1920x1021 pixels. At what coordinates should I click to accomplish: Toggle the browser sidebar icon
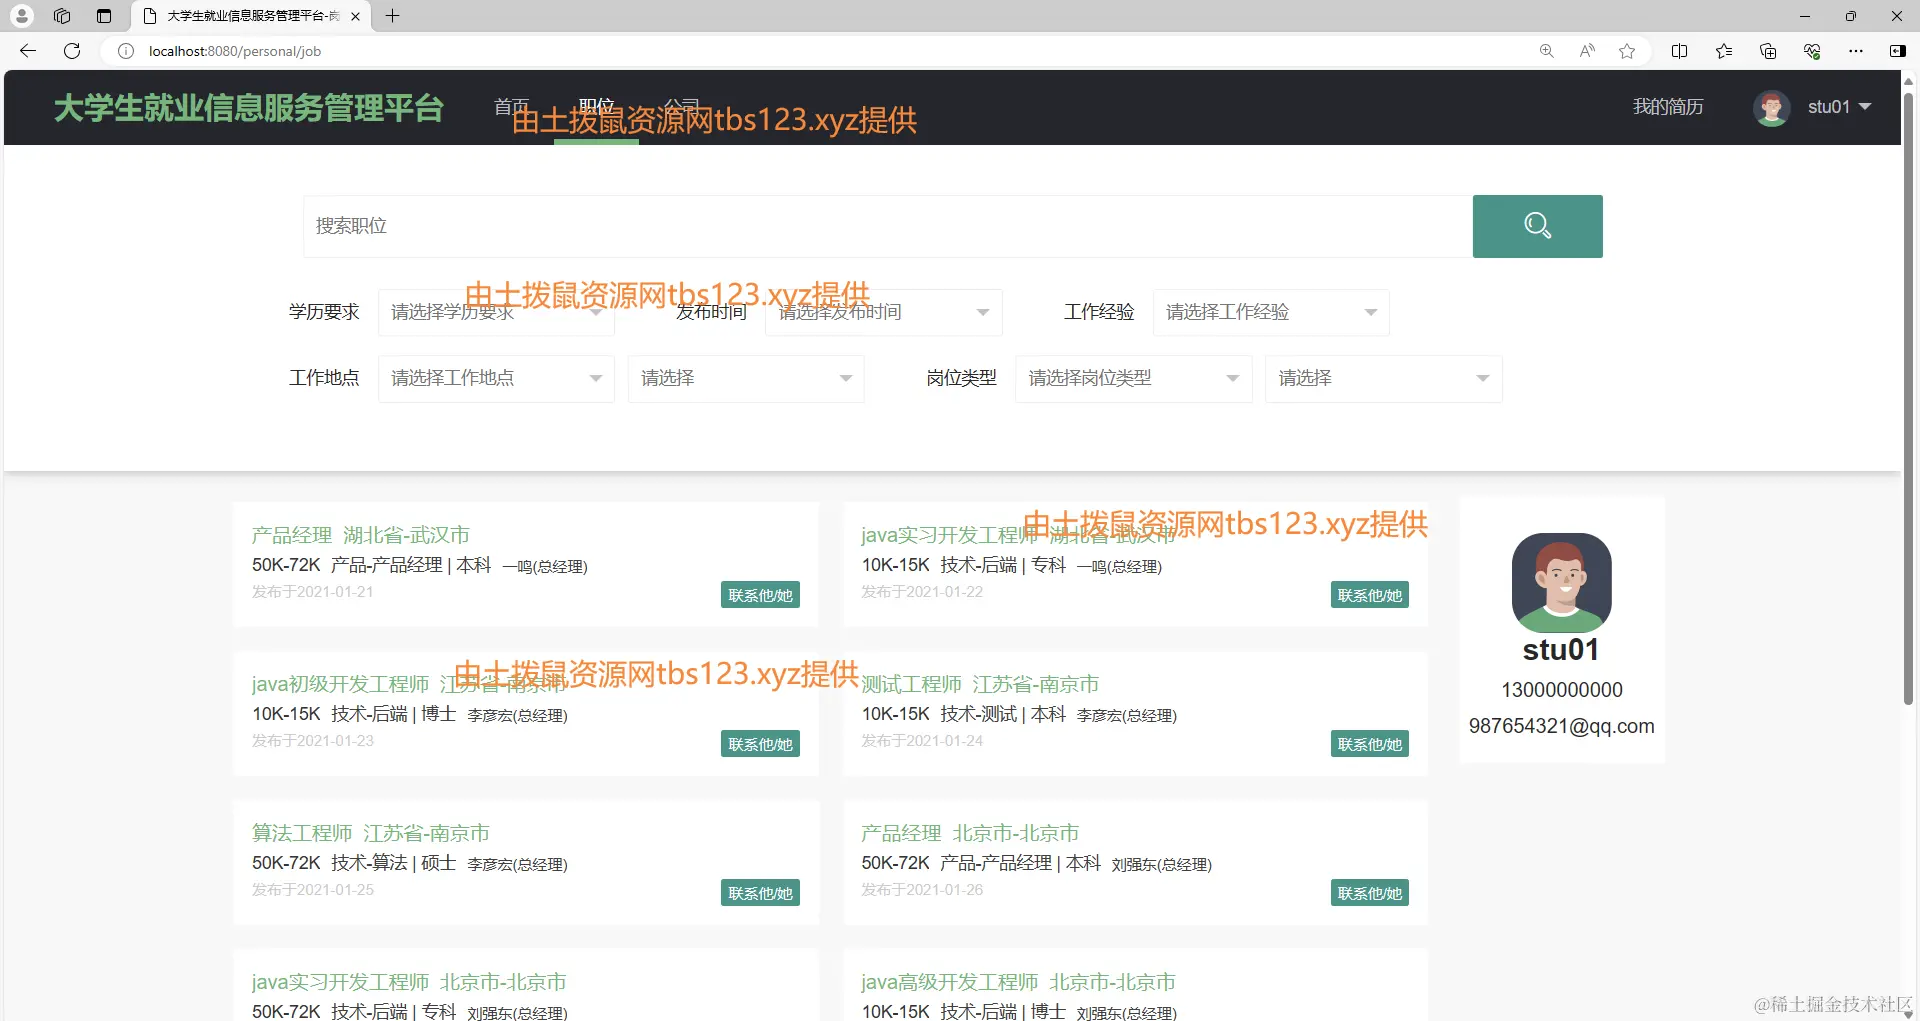[x=1897, y=51]
